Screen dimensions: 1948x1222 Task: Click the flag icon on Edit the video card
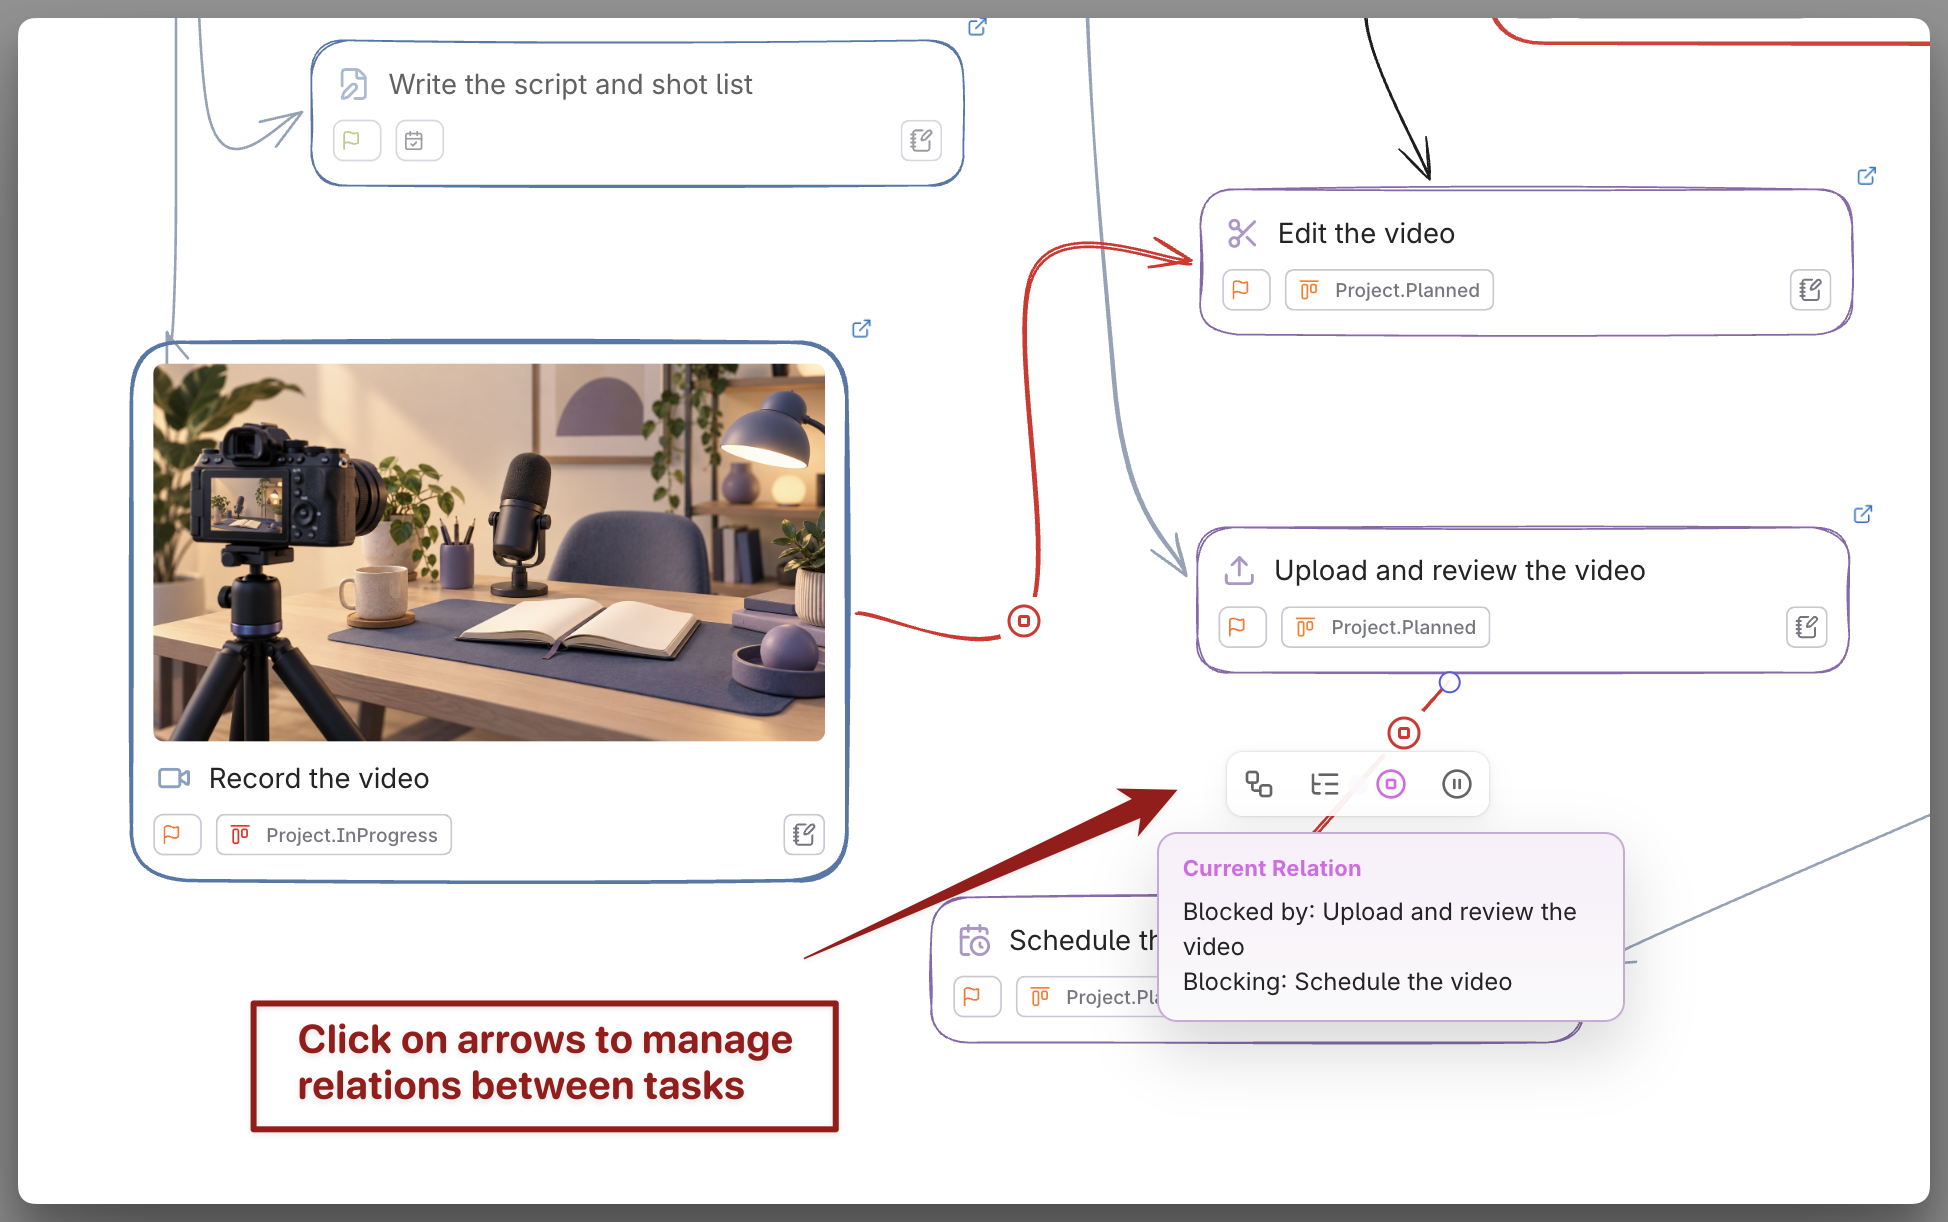(1246, 290)
